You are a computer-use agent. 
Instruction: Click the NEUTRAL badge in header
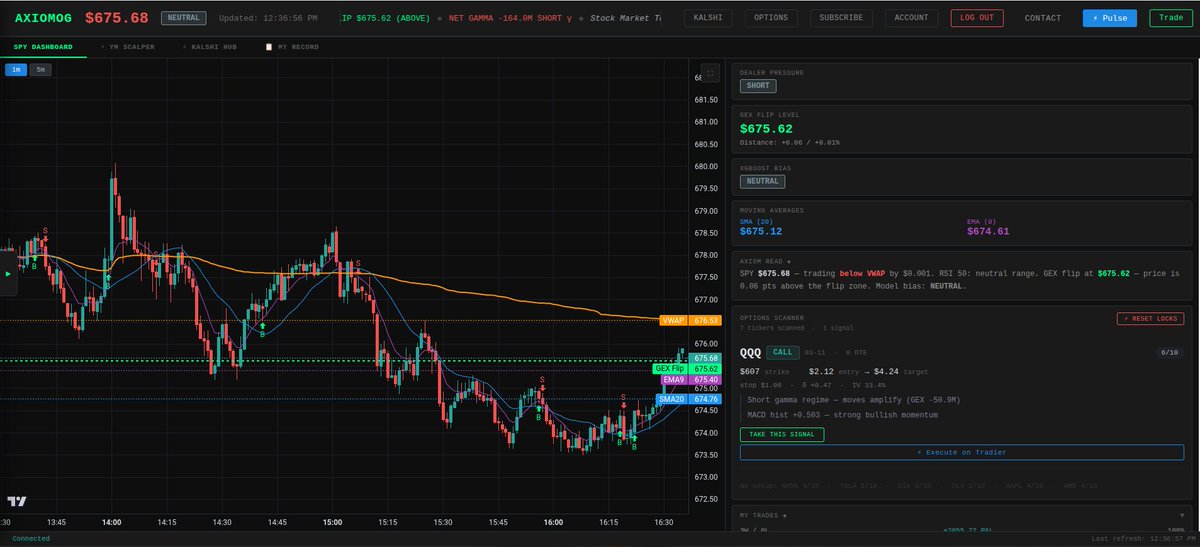pyautogui.click(x=183, y=18)
